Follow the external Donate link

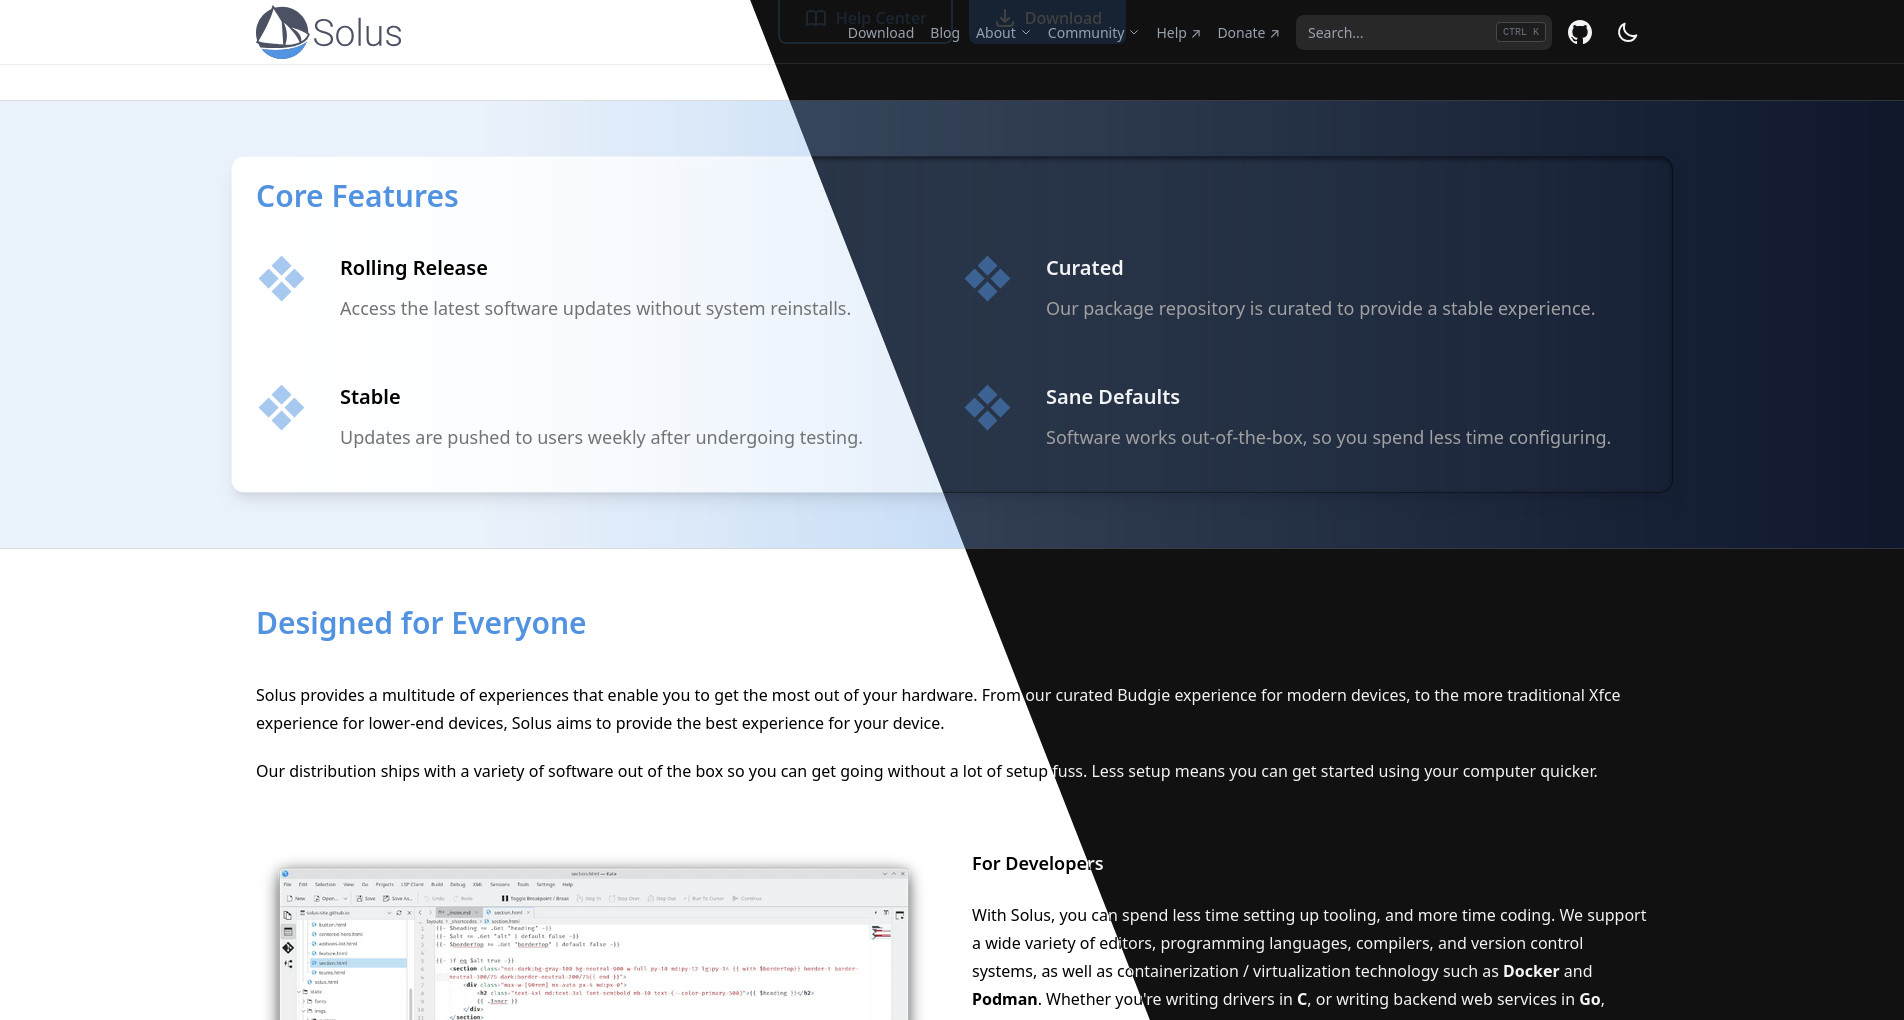(x=1247, y=33)
